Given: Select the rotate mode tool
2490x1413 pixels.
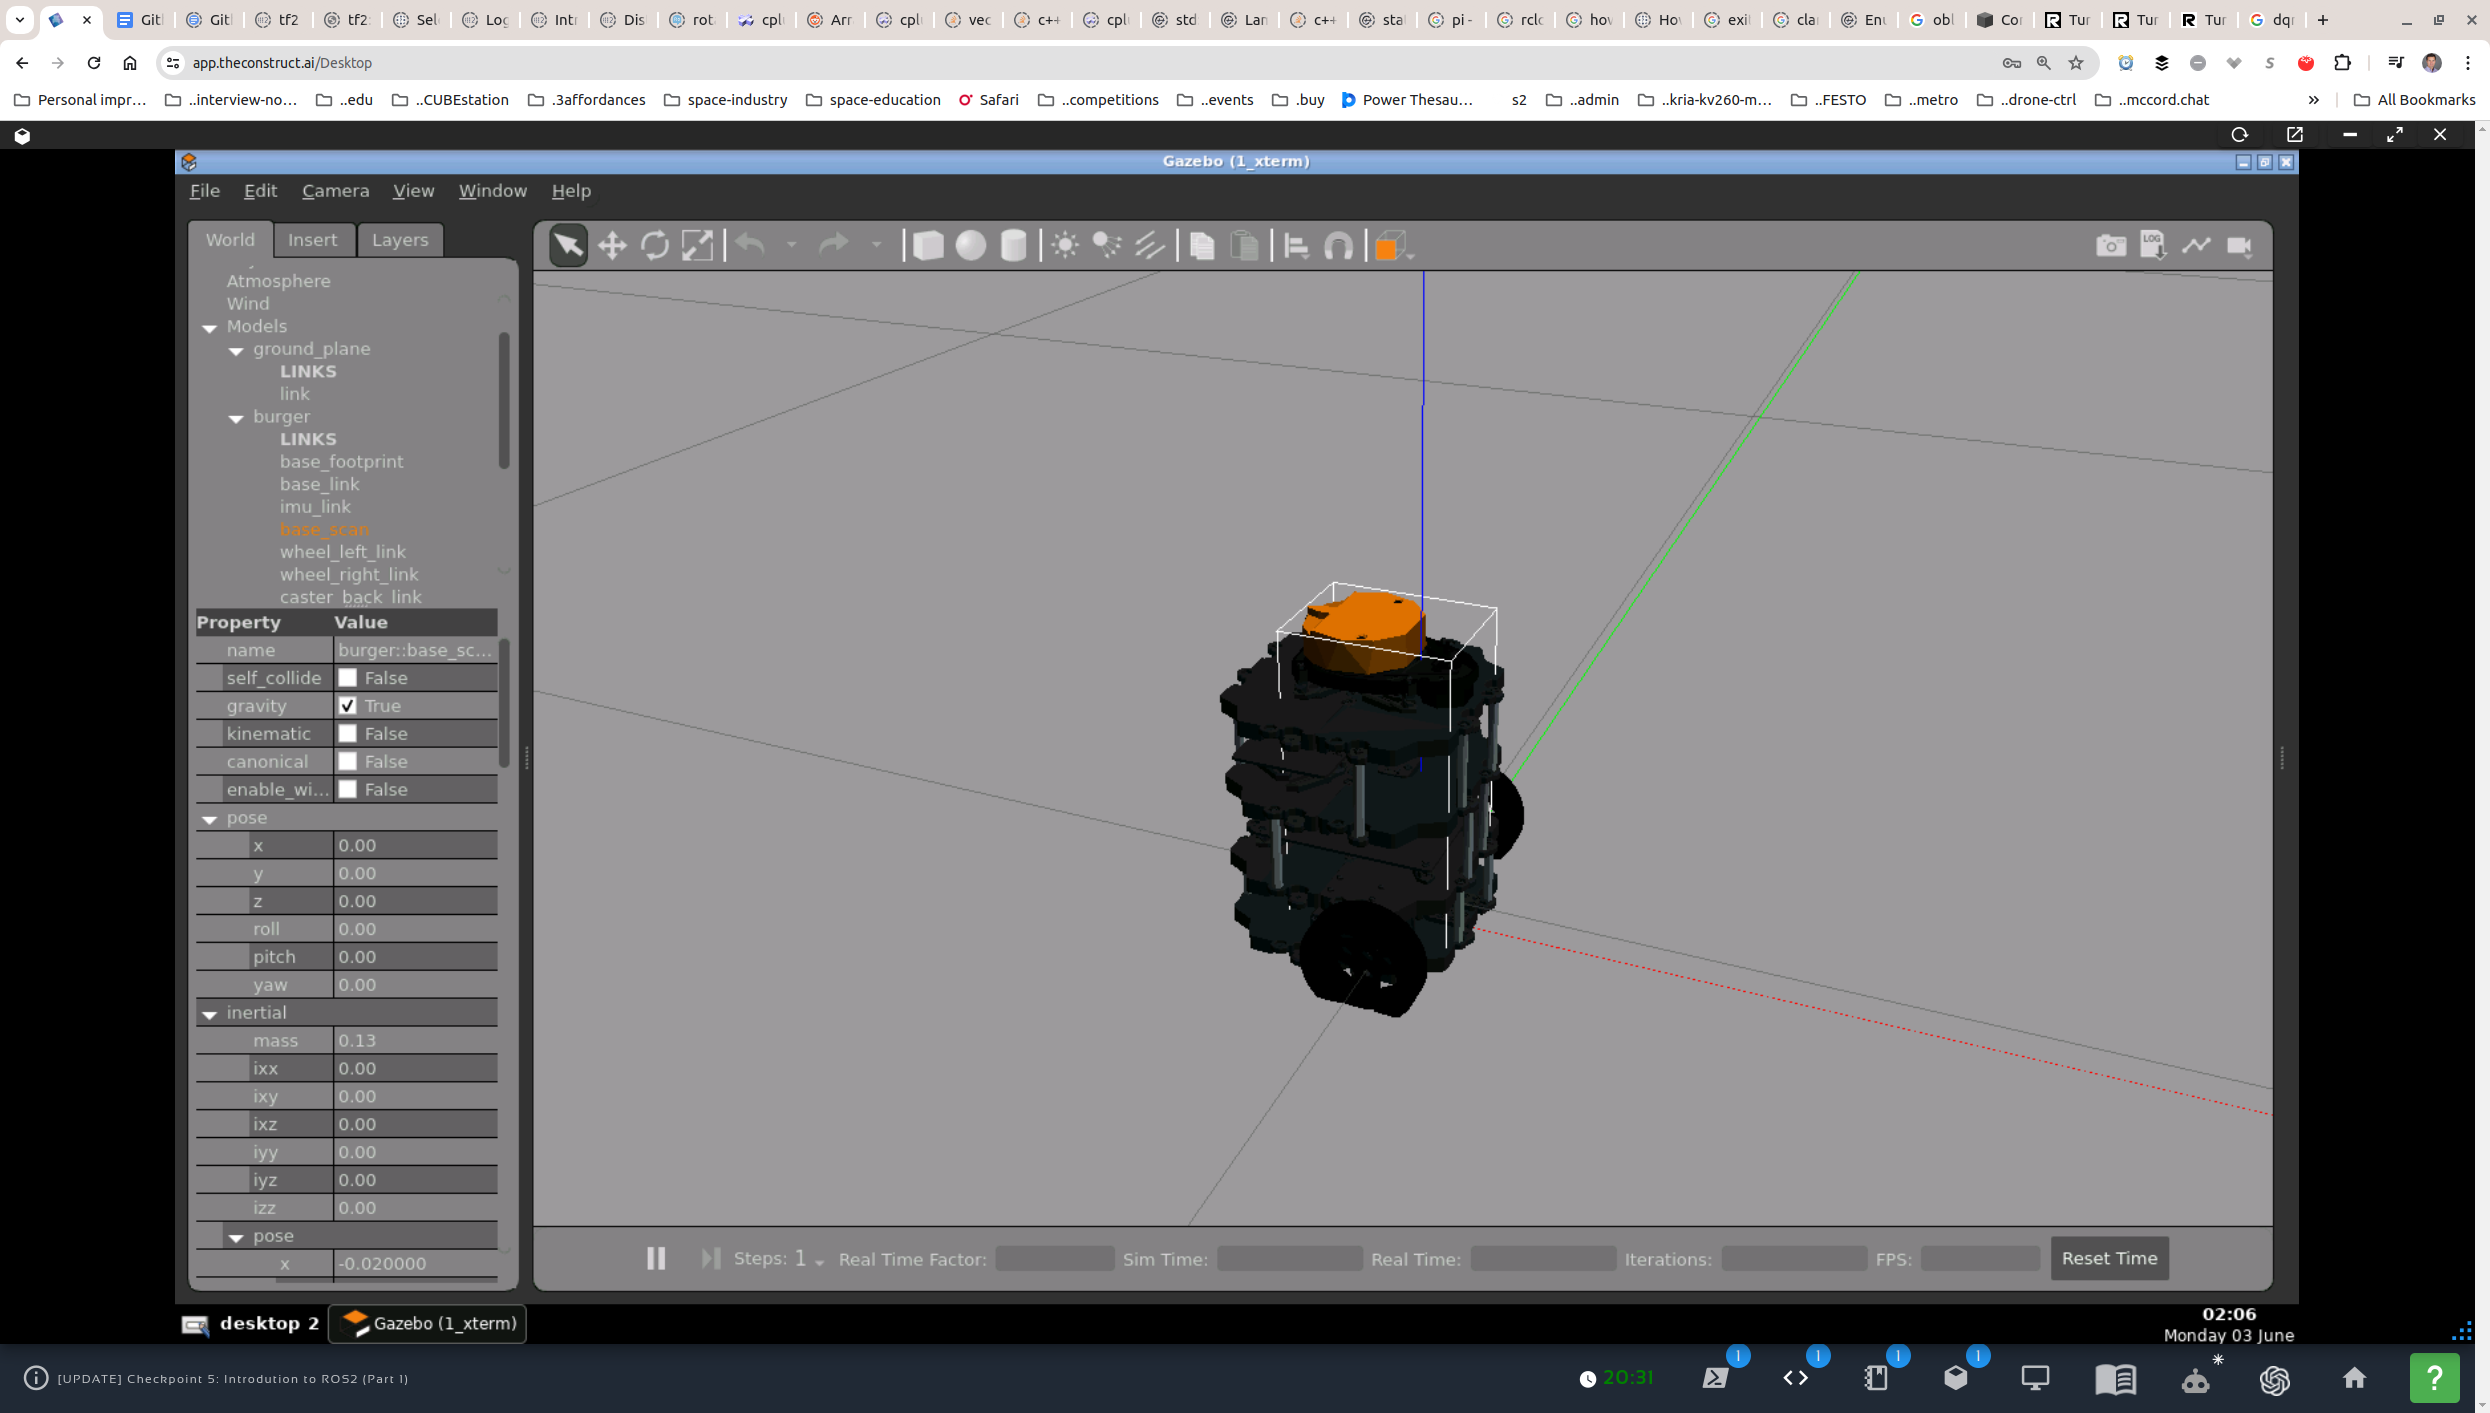Looking at the screenshot, I should 655,246.
